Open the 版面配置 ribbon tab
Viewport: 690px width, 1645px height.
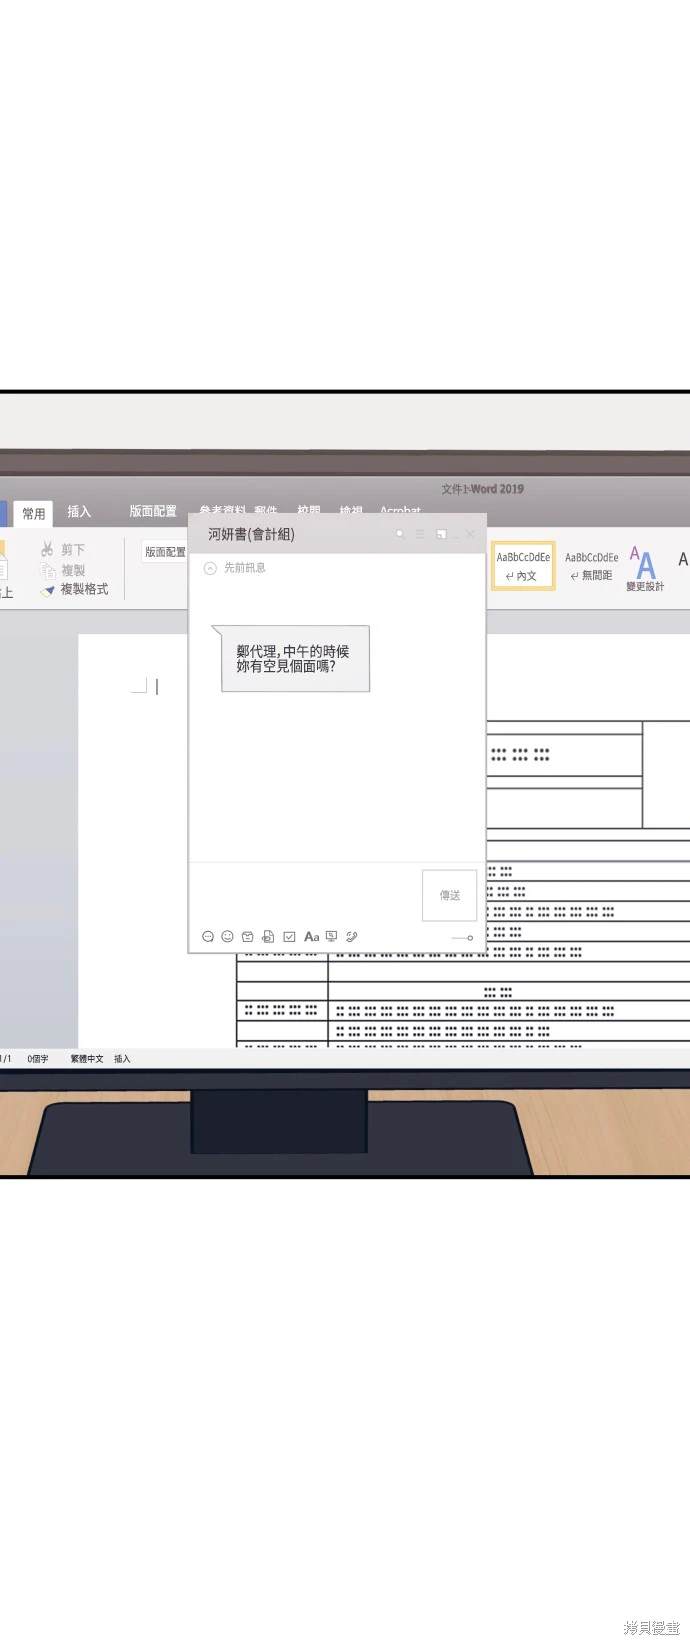point(153,511)
